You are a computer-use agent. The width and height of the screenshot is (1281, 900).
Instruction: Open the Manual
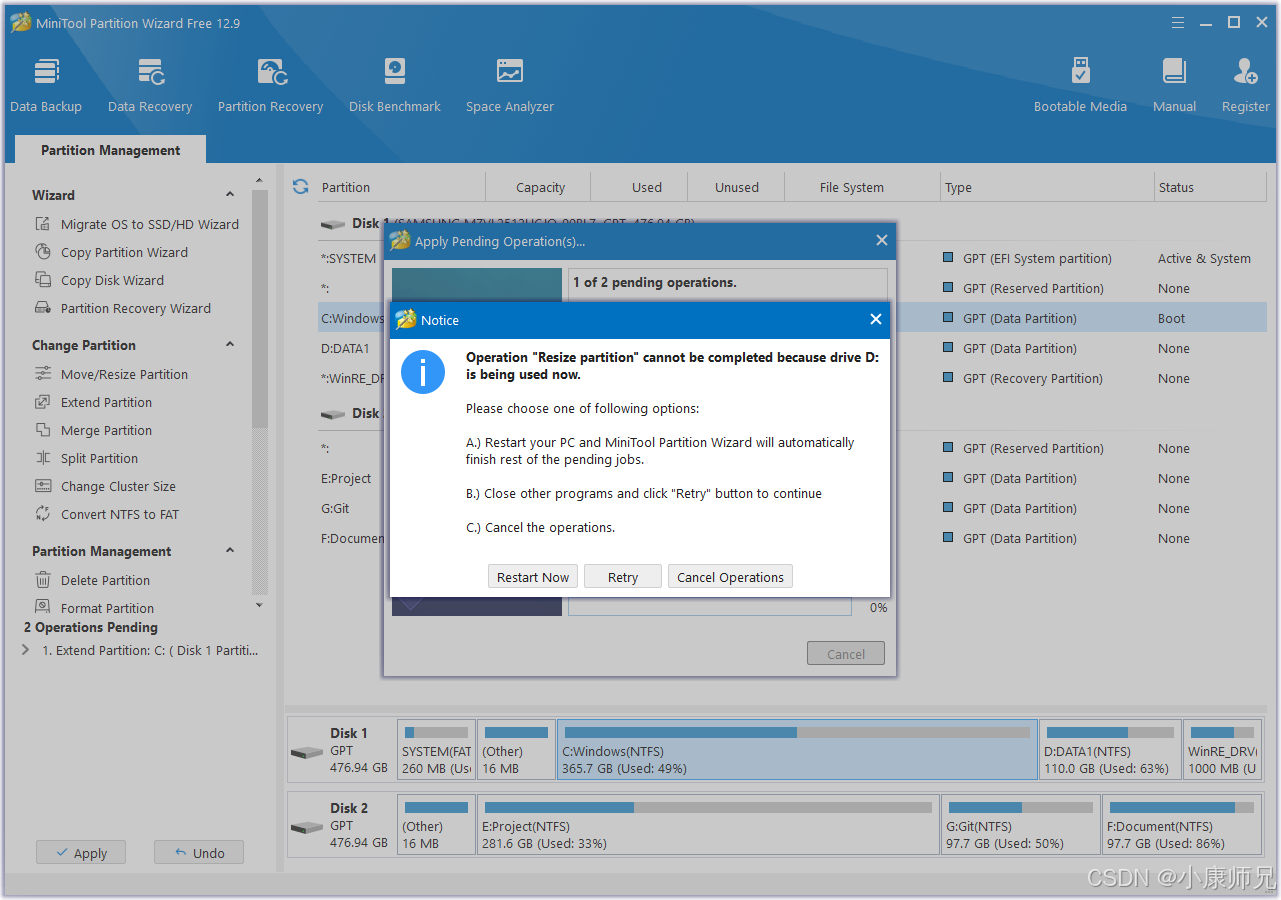(x=1174, y=85)
